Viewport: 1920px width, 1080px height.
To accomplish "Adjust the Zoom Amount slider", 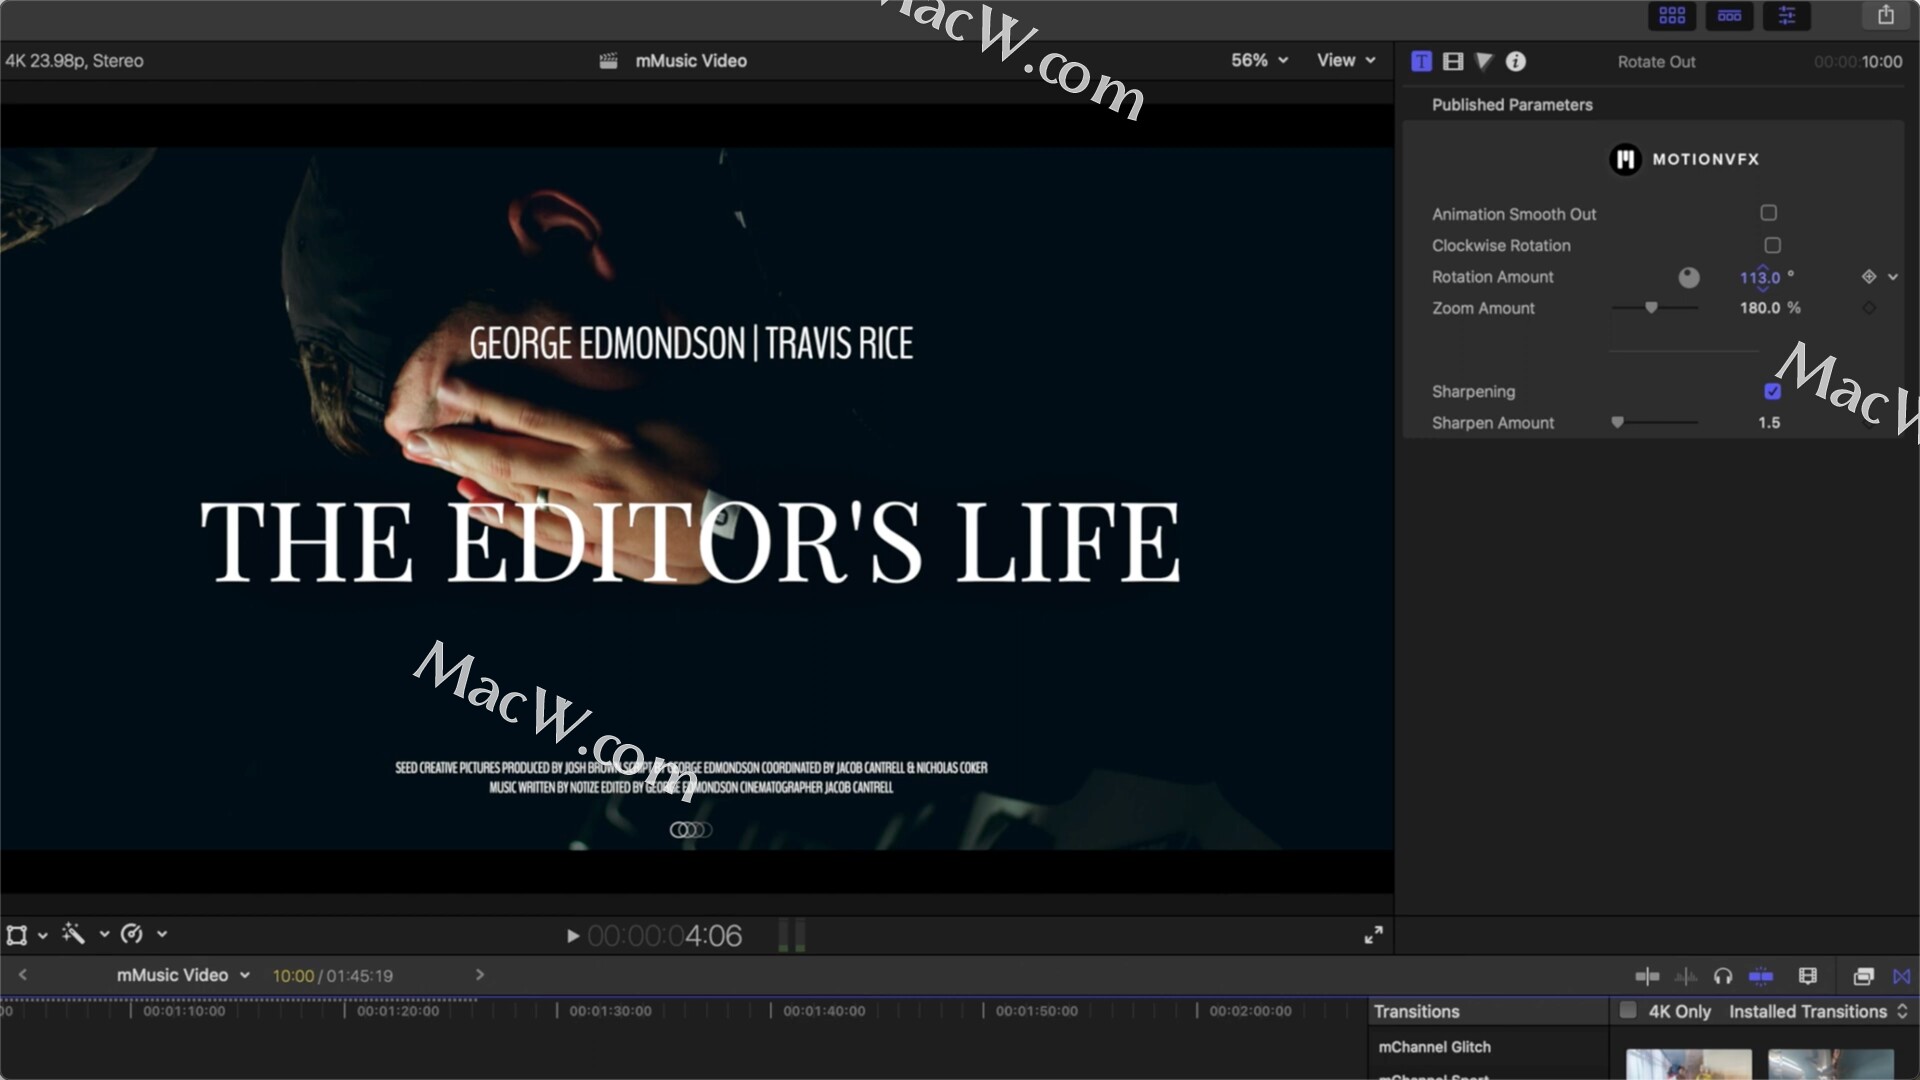I will [x=1651, y=308].
